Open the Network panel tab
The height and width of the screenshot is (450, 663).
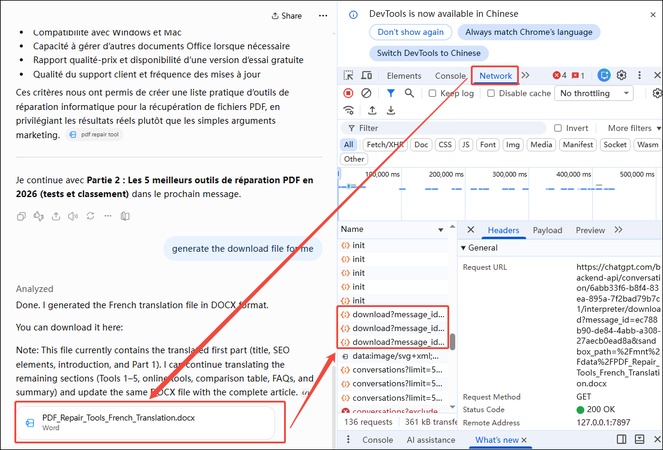pyautogui.click(x=495, y=76)
